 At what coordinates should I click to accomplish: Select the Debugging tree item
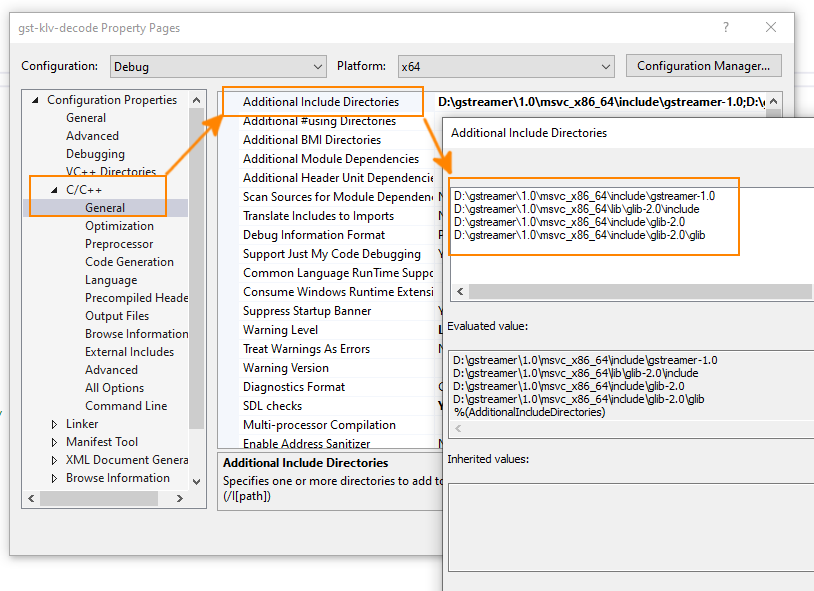[95, 154]
